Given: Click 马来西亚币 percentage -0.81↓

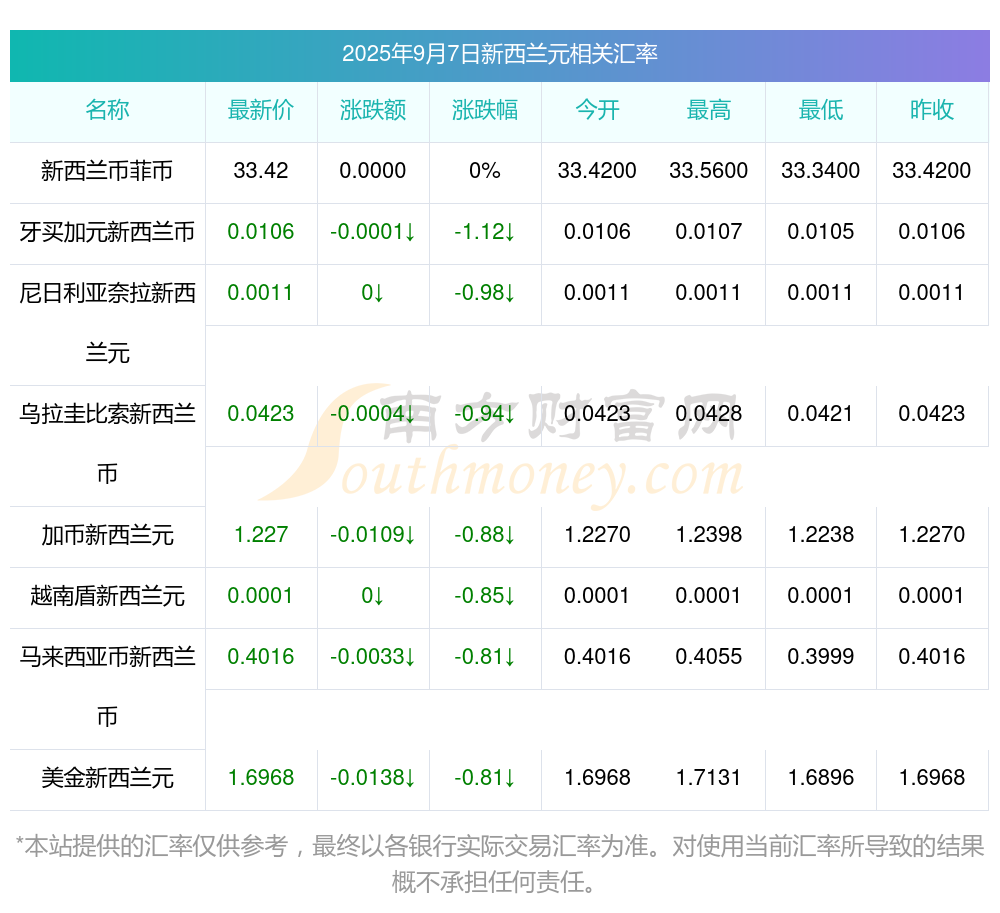Looking at the screenshot, I should pyautogui.click(x=485, y=657).
